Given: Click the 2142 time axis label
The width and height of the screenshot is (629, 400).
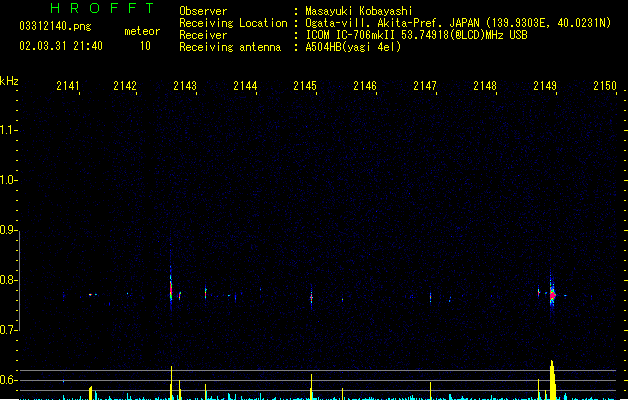Looking at the screenshot, I should point(125,86).
